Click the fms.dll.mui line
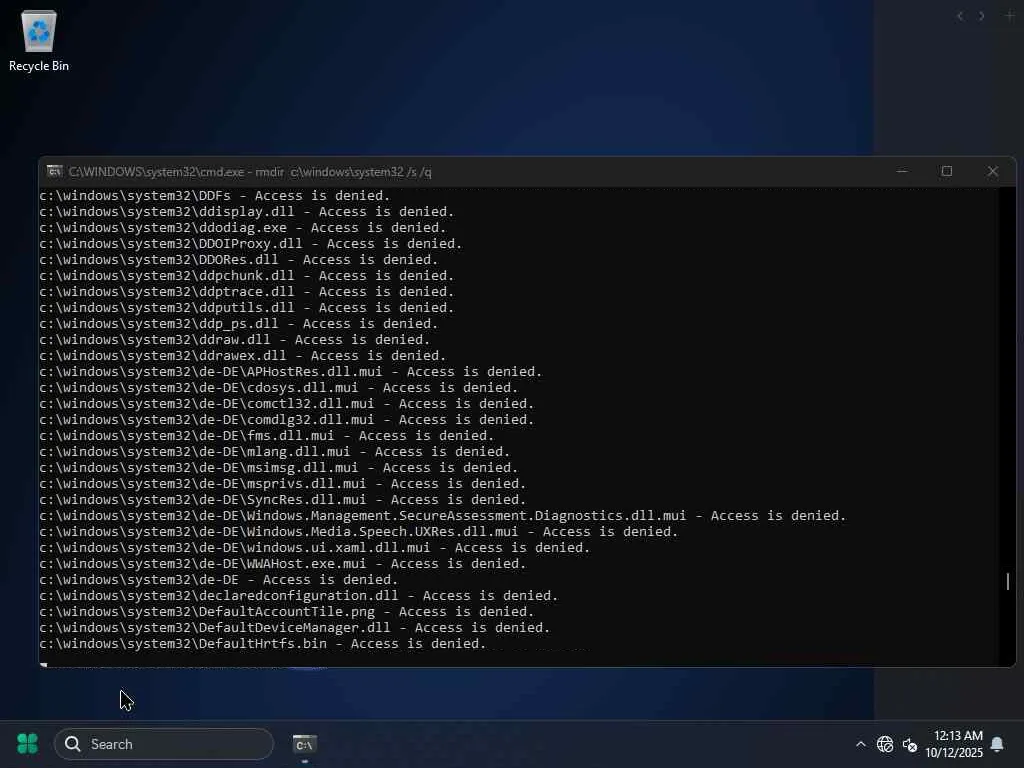1024x768 pixels. click(267, 436)
